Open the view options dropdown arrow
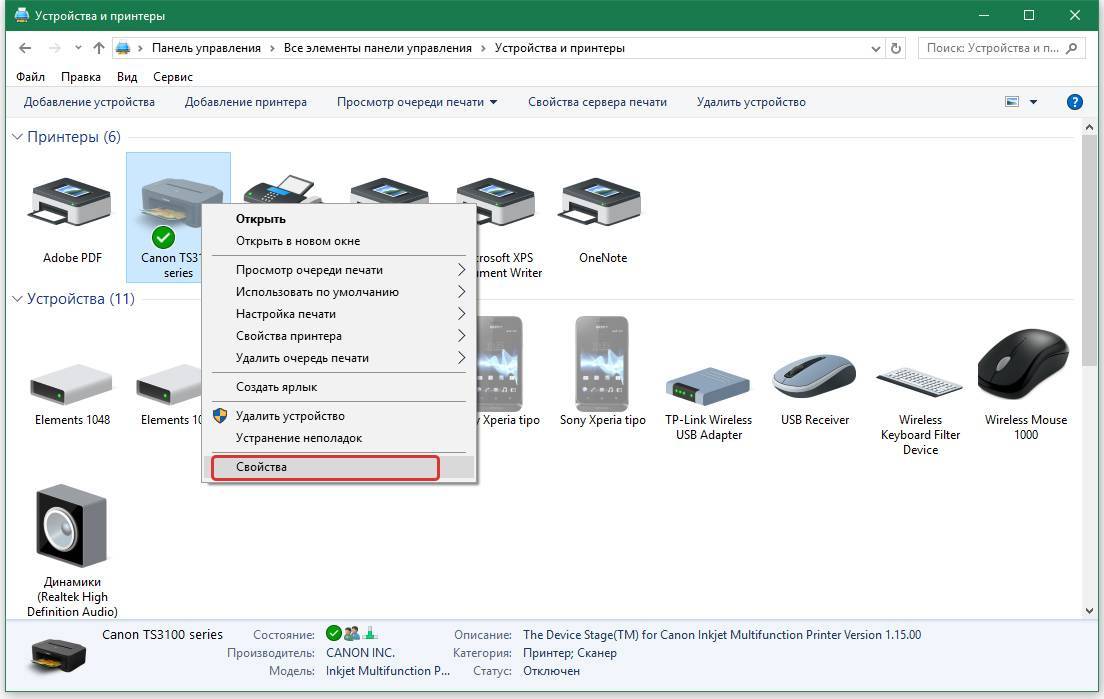The width and height of the screenshot is (1104, 699). [1033, 102]
